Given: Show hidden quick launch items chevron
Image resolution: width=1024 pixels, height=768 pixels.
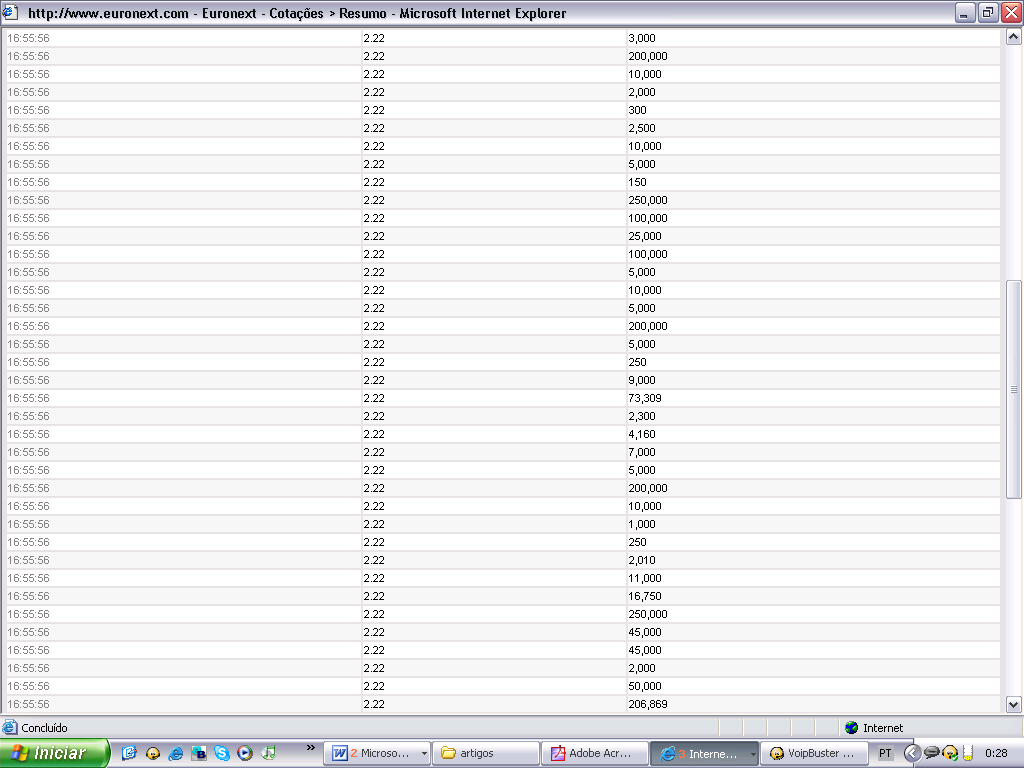Looking at the screenshot, I should pyautogui.click(x=310, y=748).
